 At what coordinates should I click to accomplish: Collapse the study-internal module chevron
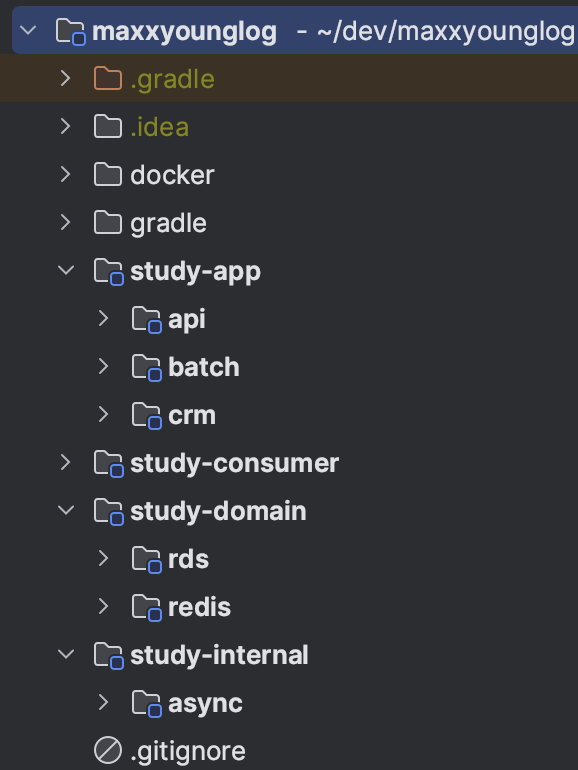pyautogui.click(x=66, y=654)
